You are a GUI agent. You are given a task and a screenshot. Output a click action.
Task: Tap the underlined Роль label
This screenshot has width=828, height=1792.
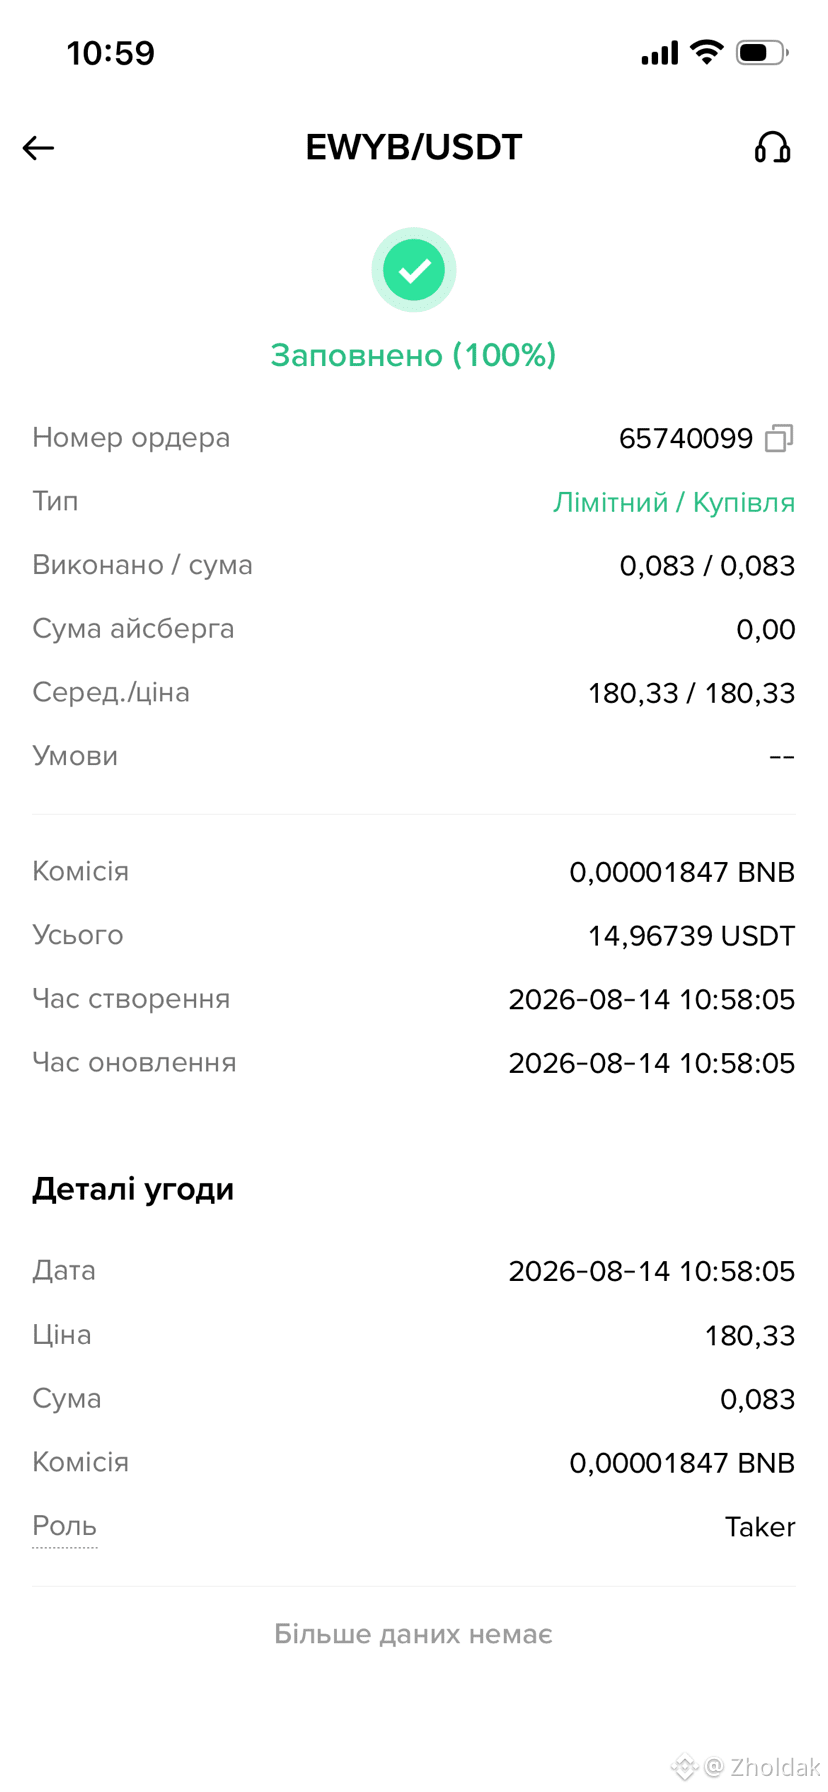point(65,1526)
